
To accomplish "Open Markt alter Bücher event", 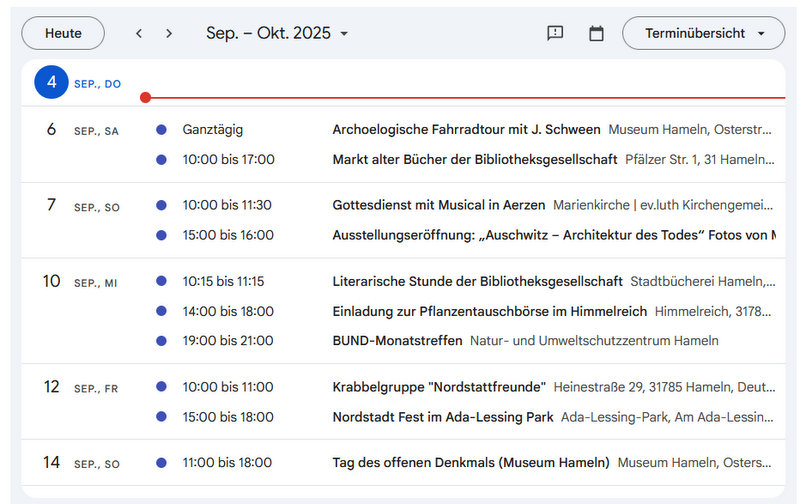I will point(474,159).
